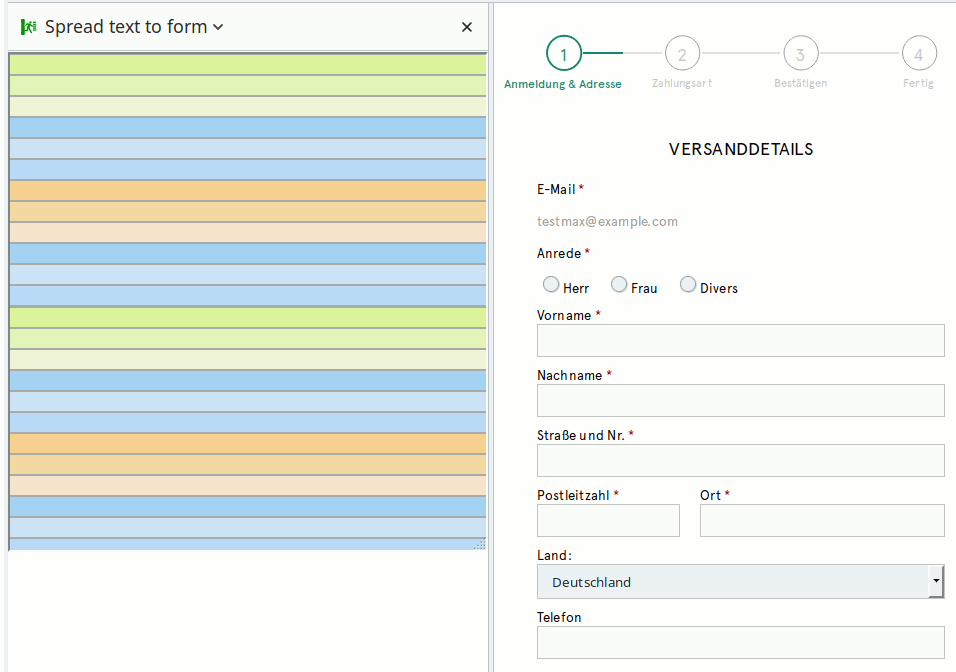Go to step 1 Anmeldung & Adresse
Screen dimensions: 956x672
563,54
